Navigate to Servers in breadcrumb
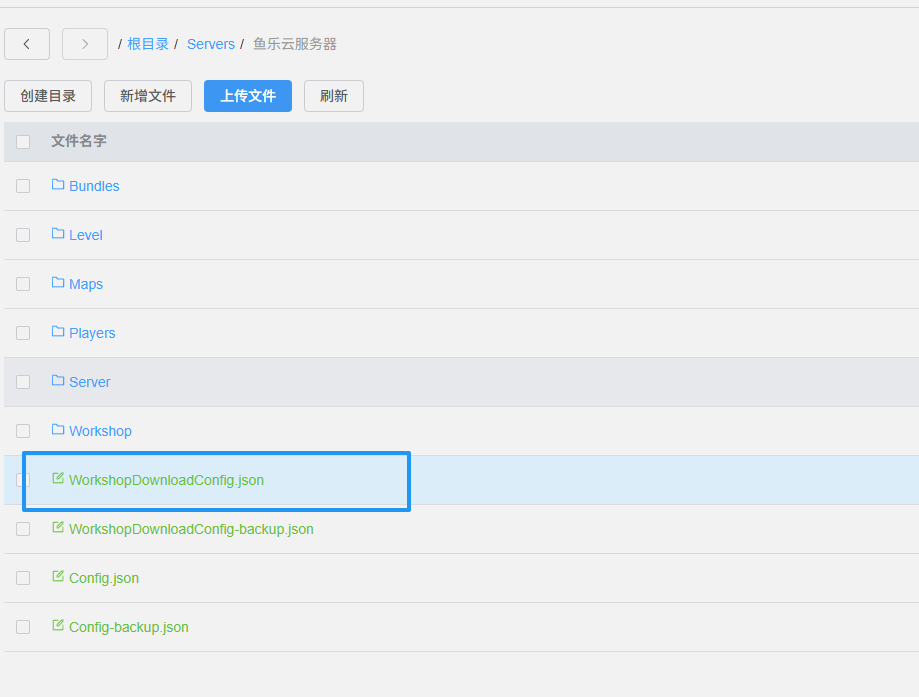 (211, 44)
